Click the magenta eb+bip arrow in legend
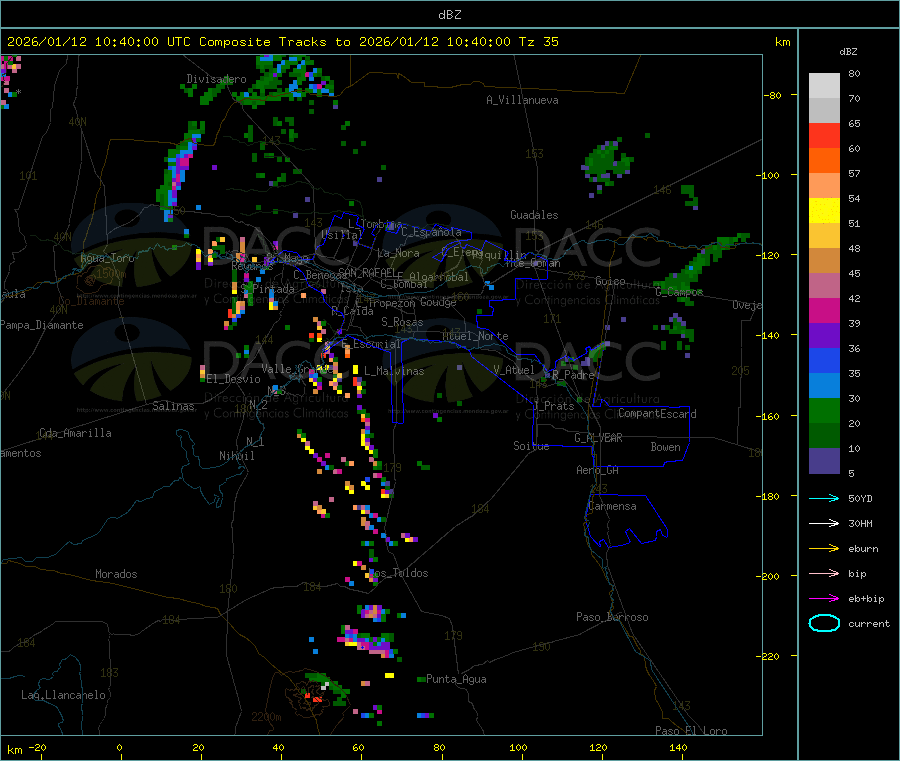 (824, 599)
